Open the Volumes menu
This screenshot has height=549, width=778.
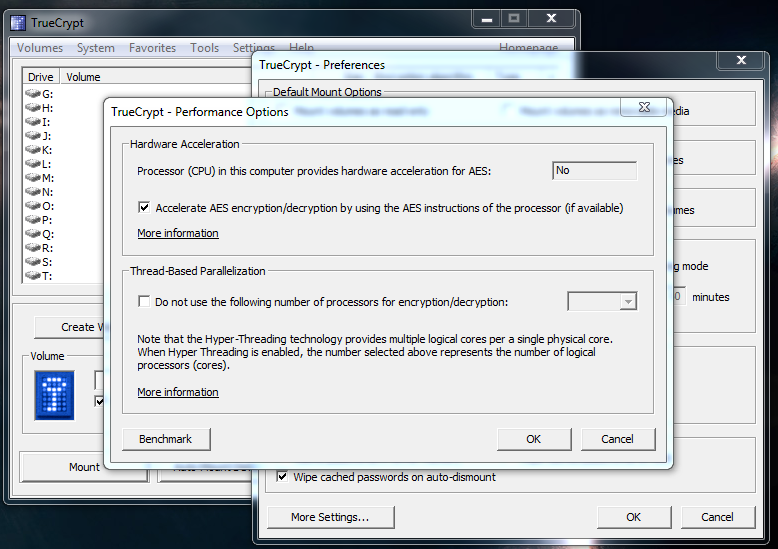tap(40, 48)
